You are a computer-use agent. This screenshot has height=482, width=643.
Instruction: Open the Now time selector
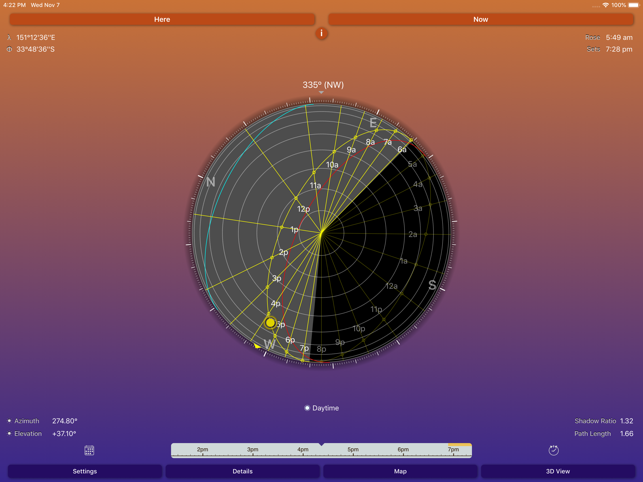pos(480,19)
